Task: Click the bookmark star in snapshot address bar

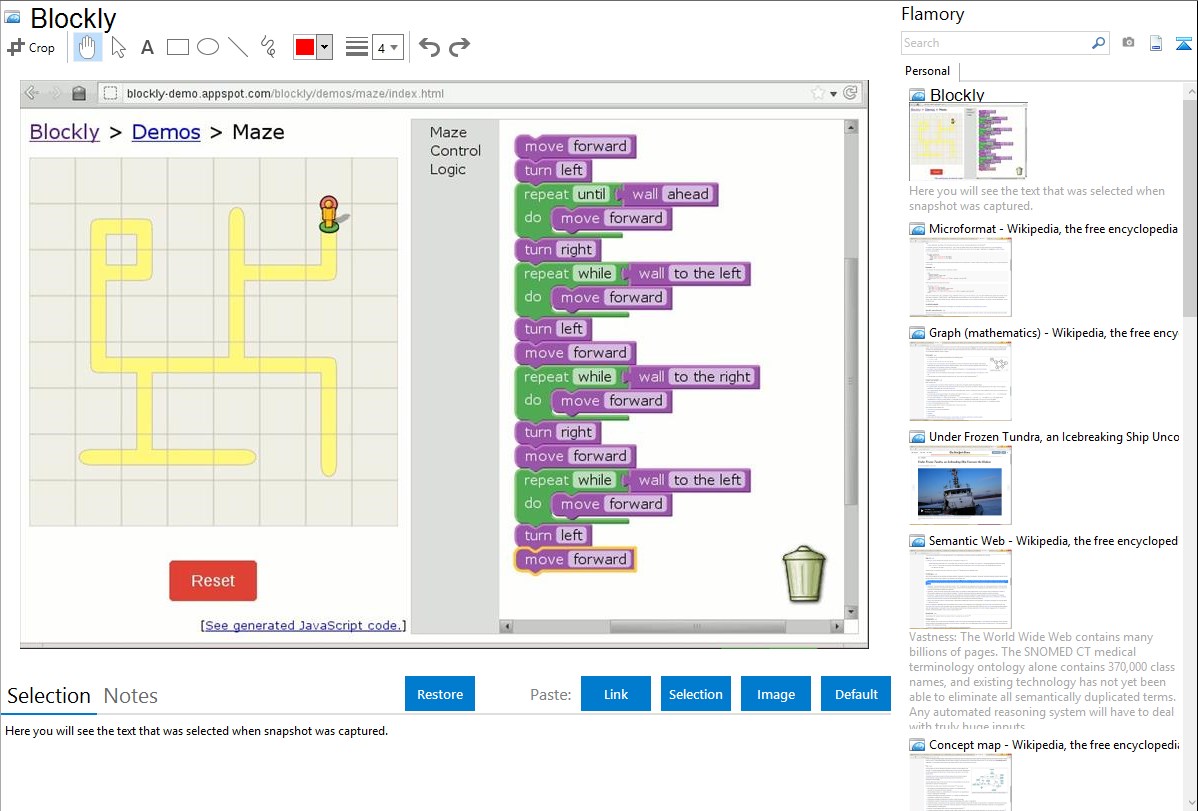Action: [x=818, y=92]
